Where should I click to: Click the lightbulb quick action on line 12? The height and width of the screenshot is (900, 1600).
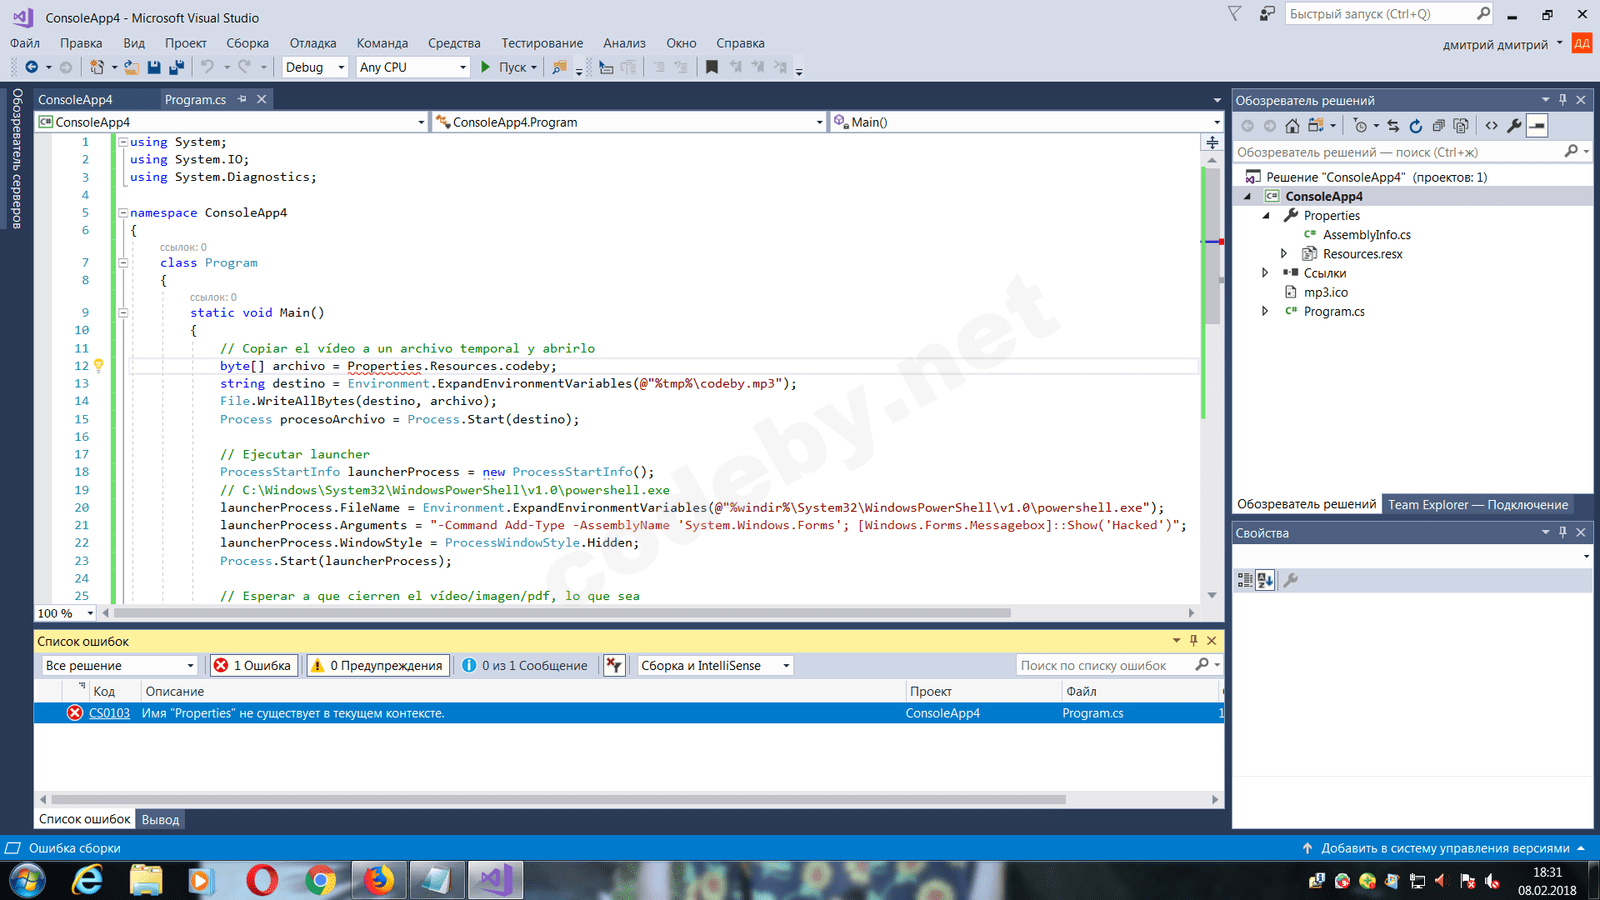pos(98,366)
